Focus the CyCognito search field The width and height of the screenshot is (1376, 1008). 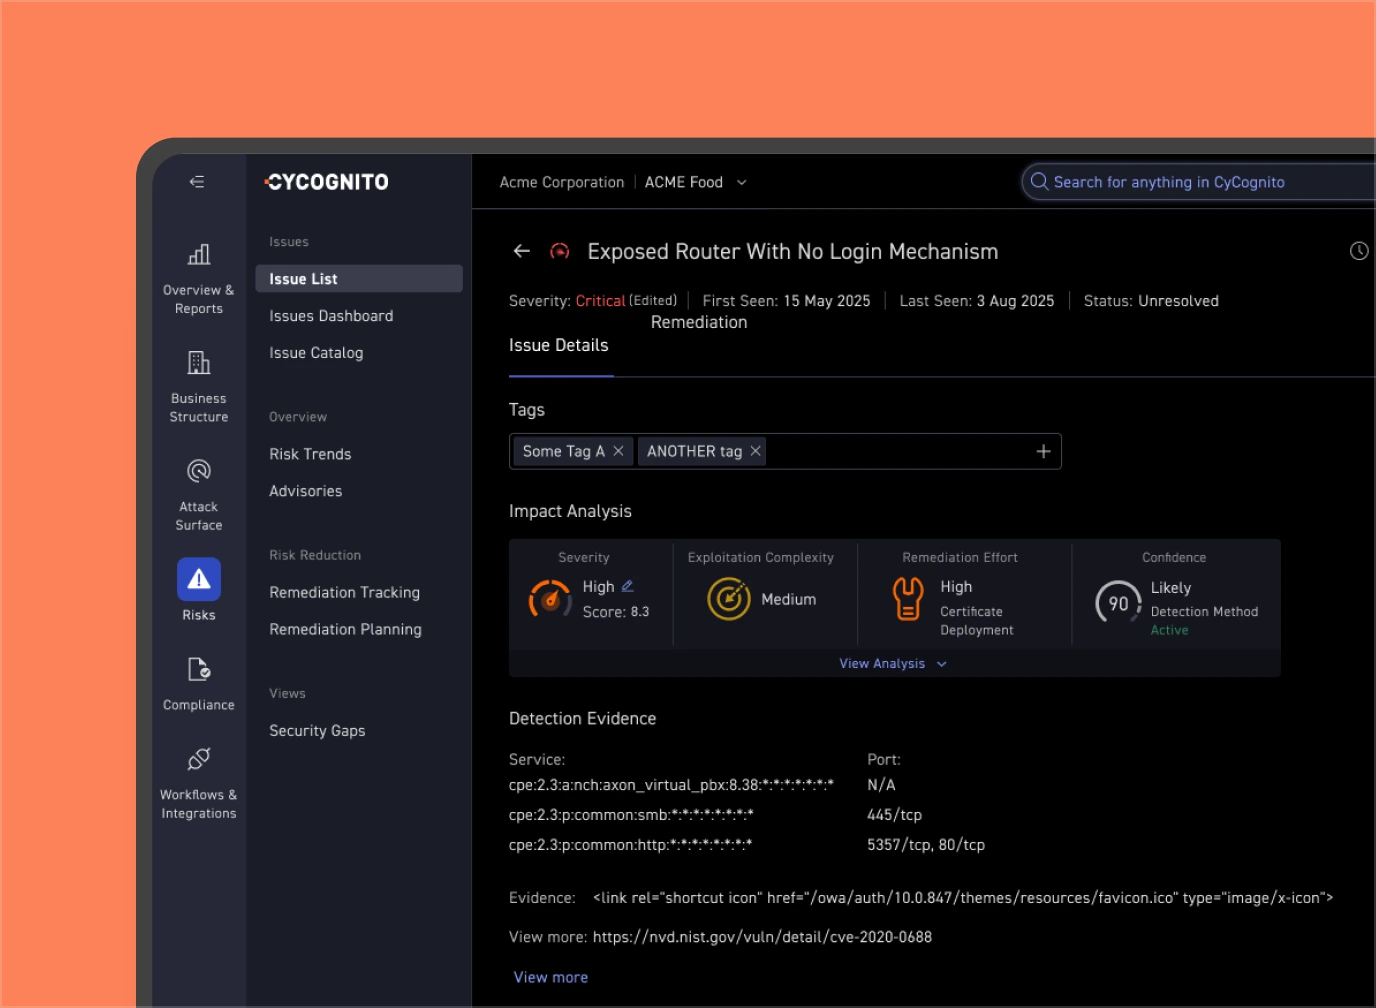[x=1200, y=182]
